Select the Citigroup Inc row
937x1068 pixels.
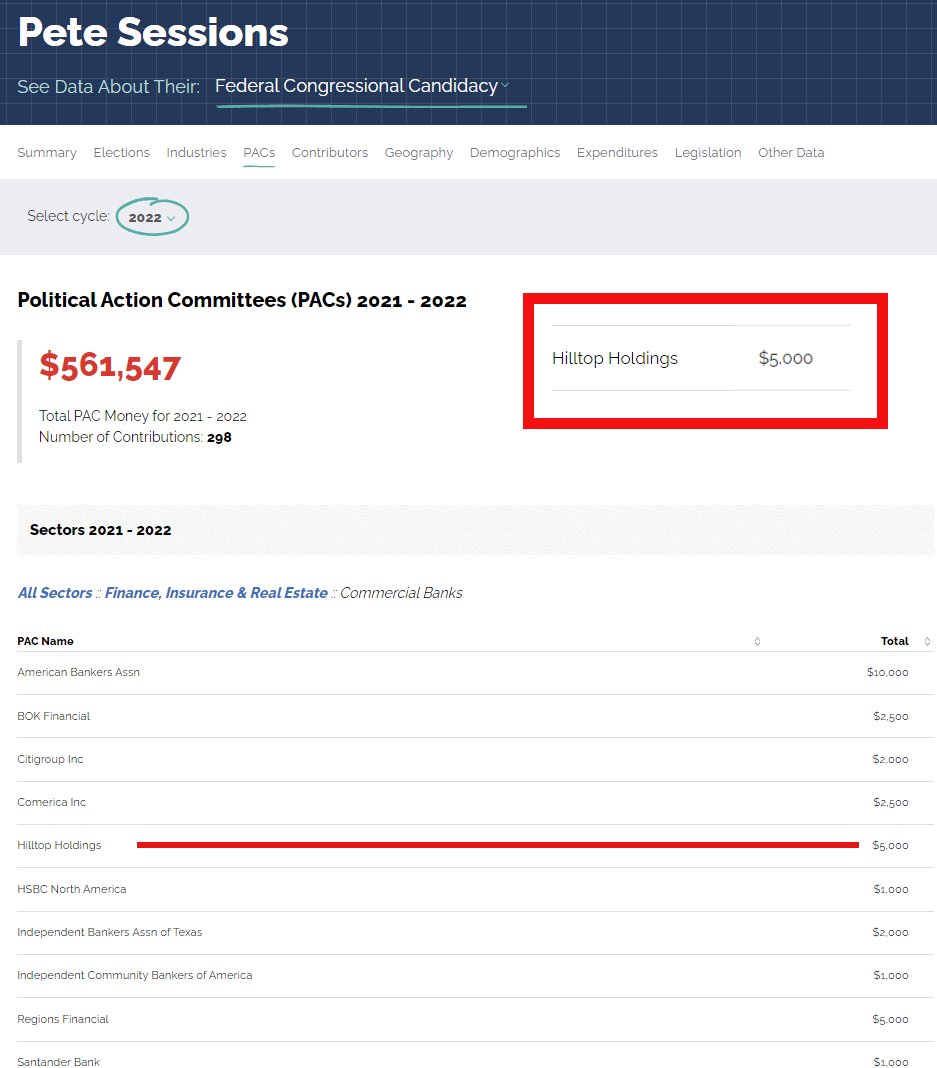coord(475,759)
